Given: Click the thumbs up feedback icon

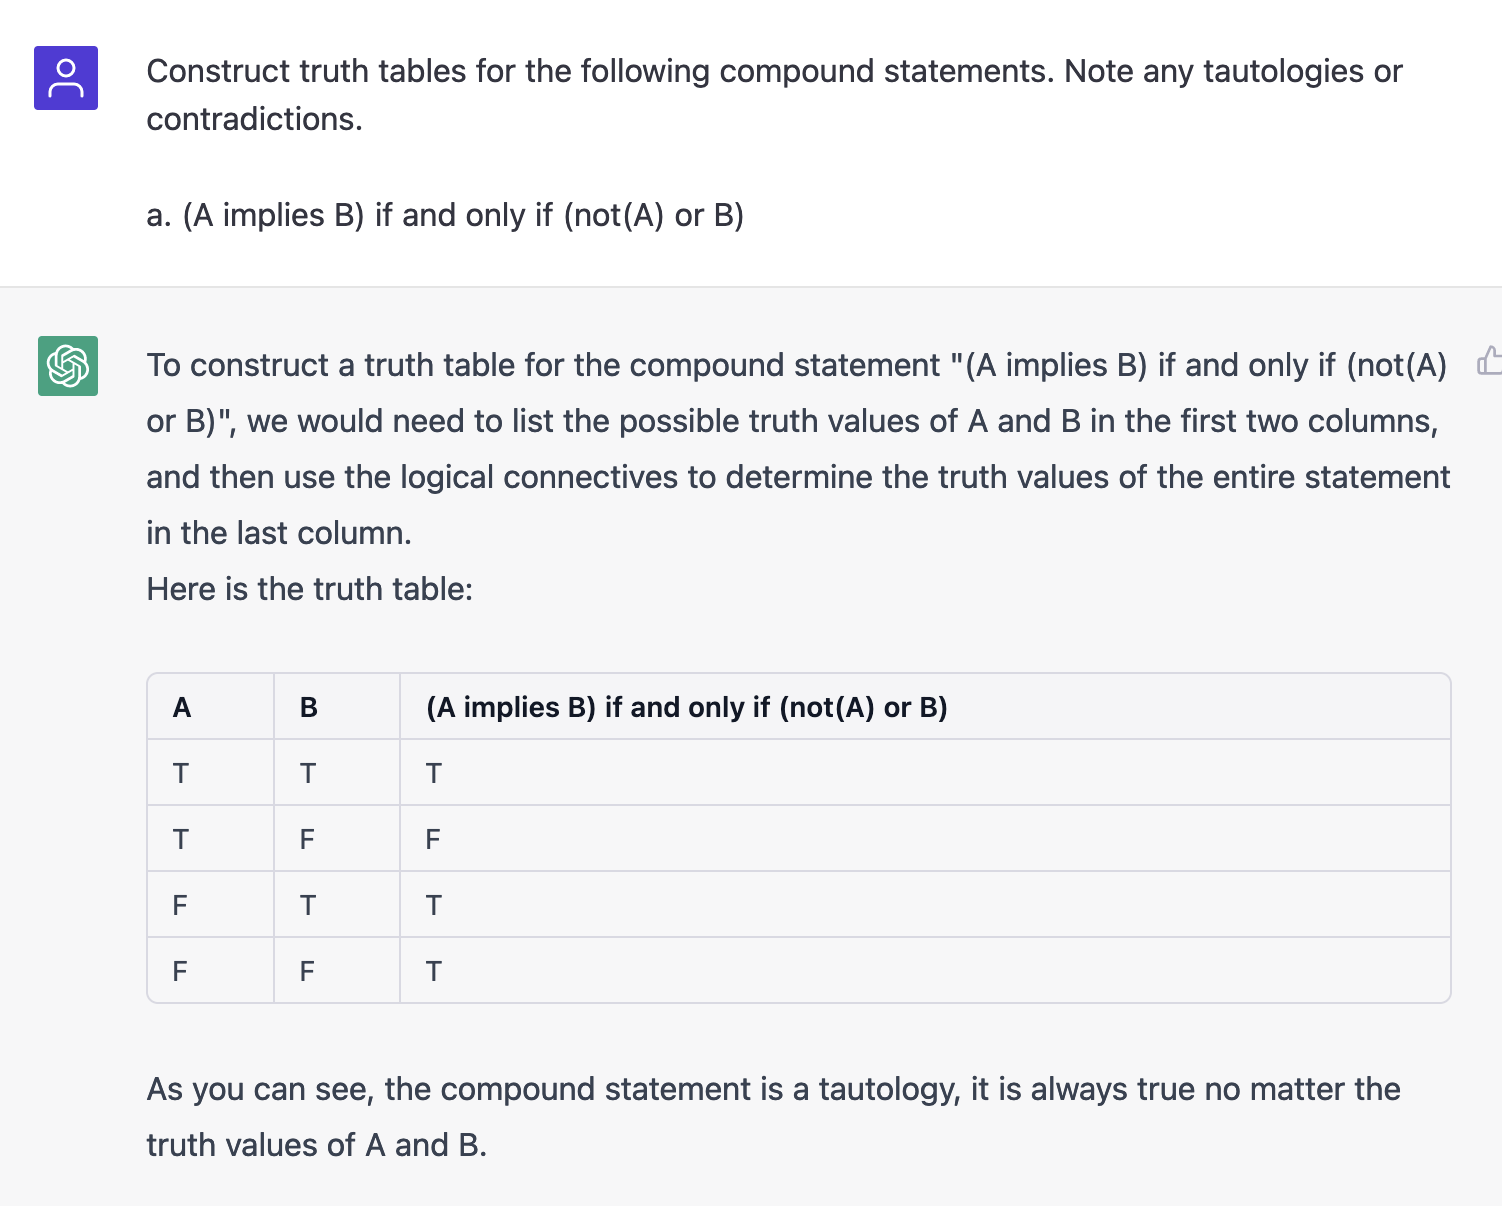Looking at the screenshot, I should coord(1490,361).
